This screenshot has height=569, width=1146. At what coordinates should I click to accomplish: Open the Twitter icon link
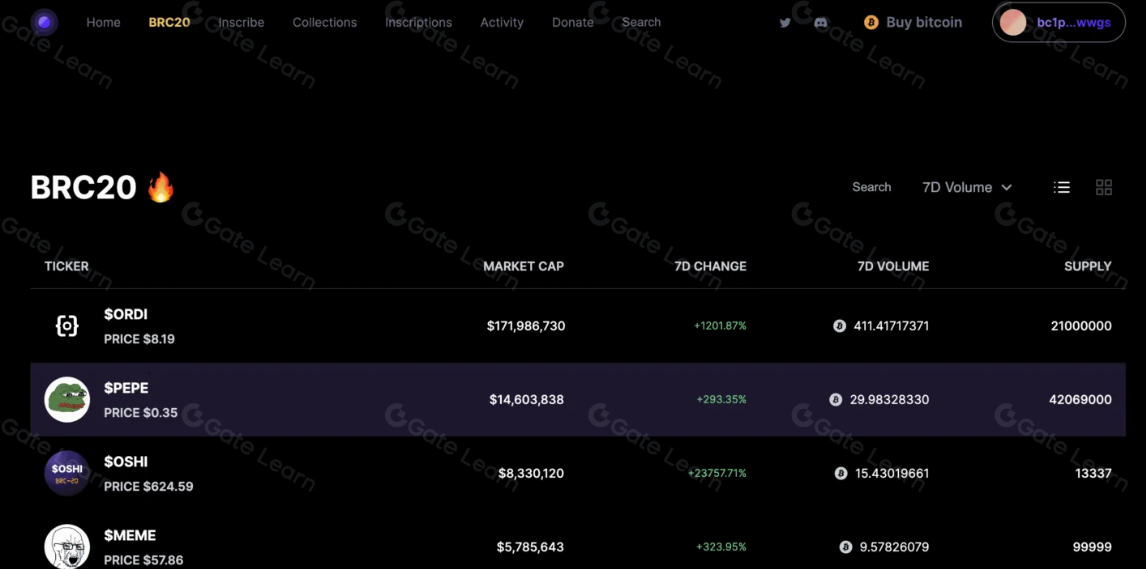coord(785,23)
